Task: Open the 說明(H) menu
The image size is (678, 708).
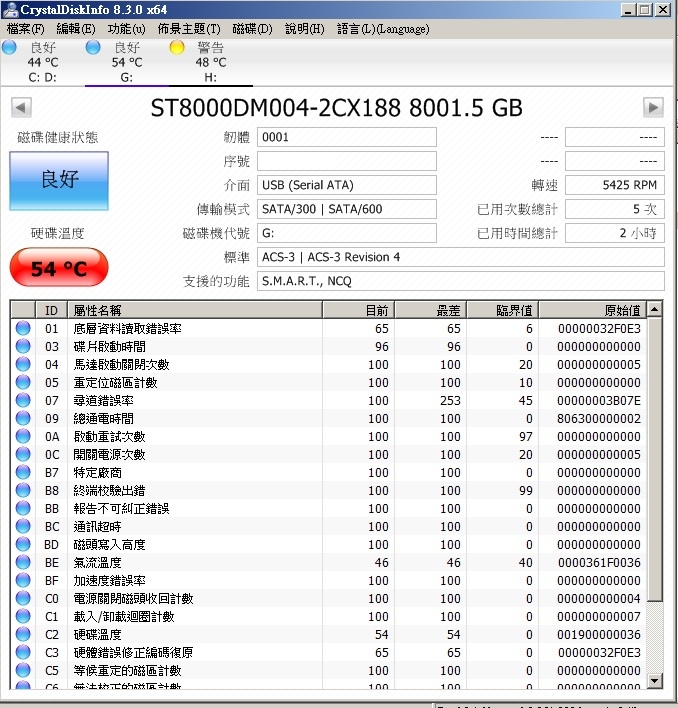Action: coord(305,29)
